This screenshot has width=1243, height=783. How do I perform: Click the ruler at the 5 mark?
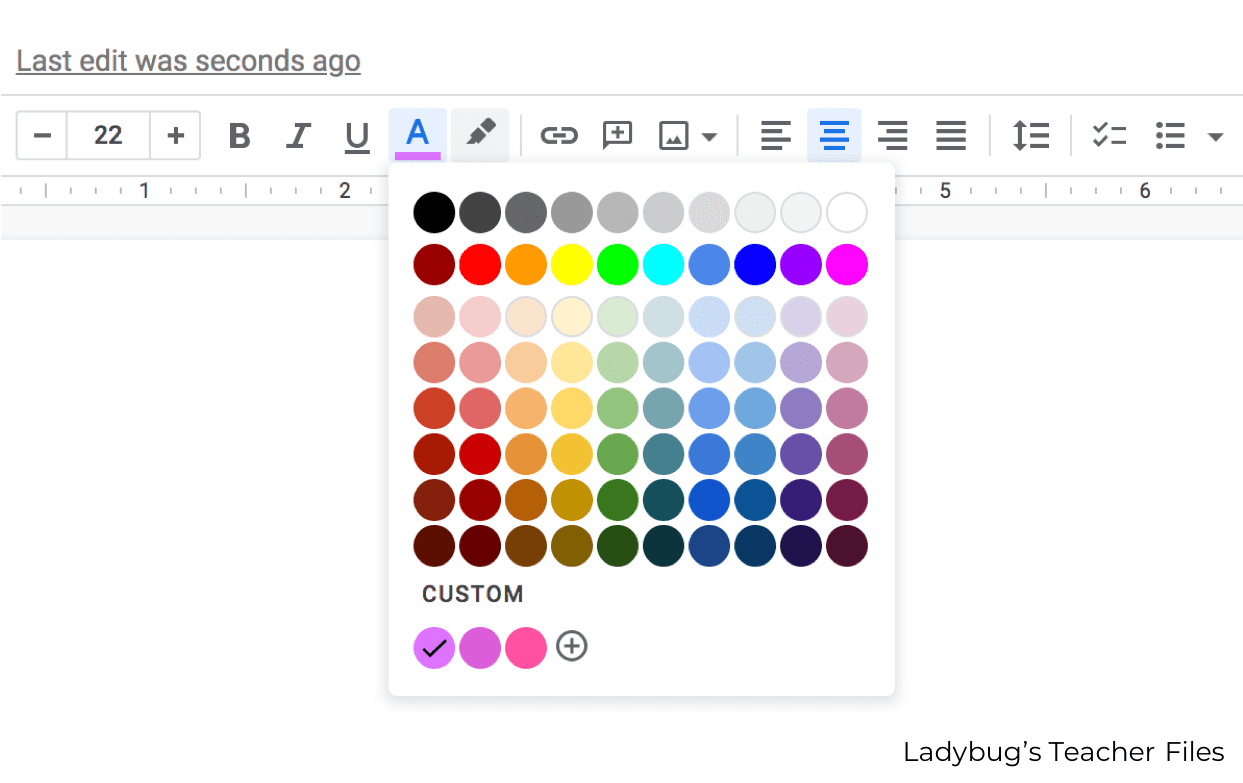coord(945,190)
